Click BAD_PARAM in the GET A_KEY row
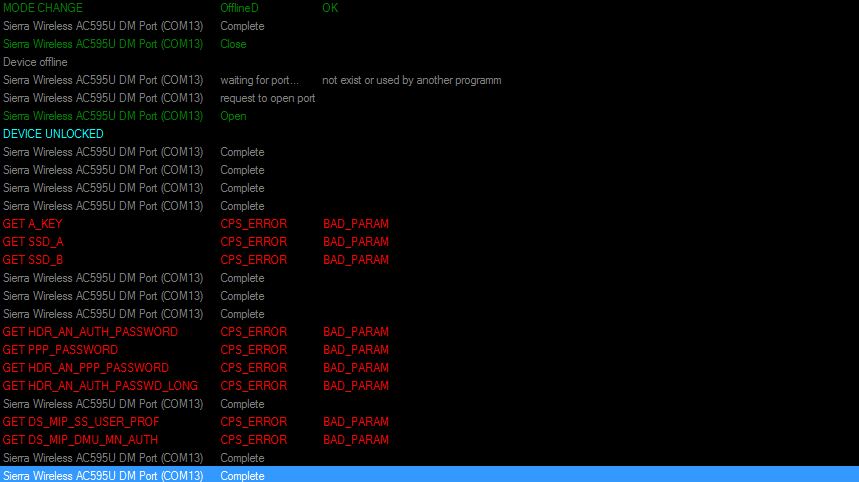859x482 pixels. pyautogui.click(x=356, y=223)
